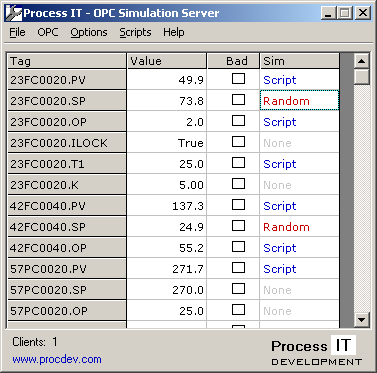
Task: Select the Script sim cell for 42FC0040.PV
Action: tap(299, 205)
